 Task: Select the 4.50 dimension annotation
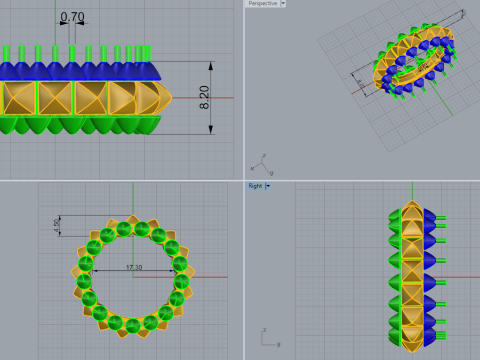pyautogui.click(x=57, y=226)
